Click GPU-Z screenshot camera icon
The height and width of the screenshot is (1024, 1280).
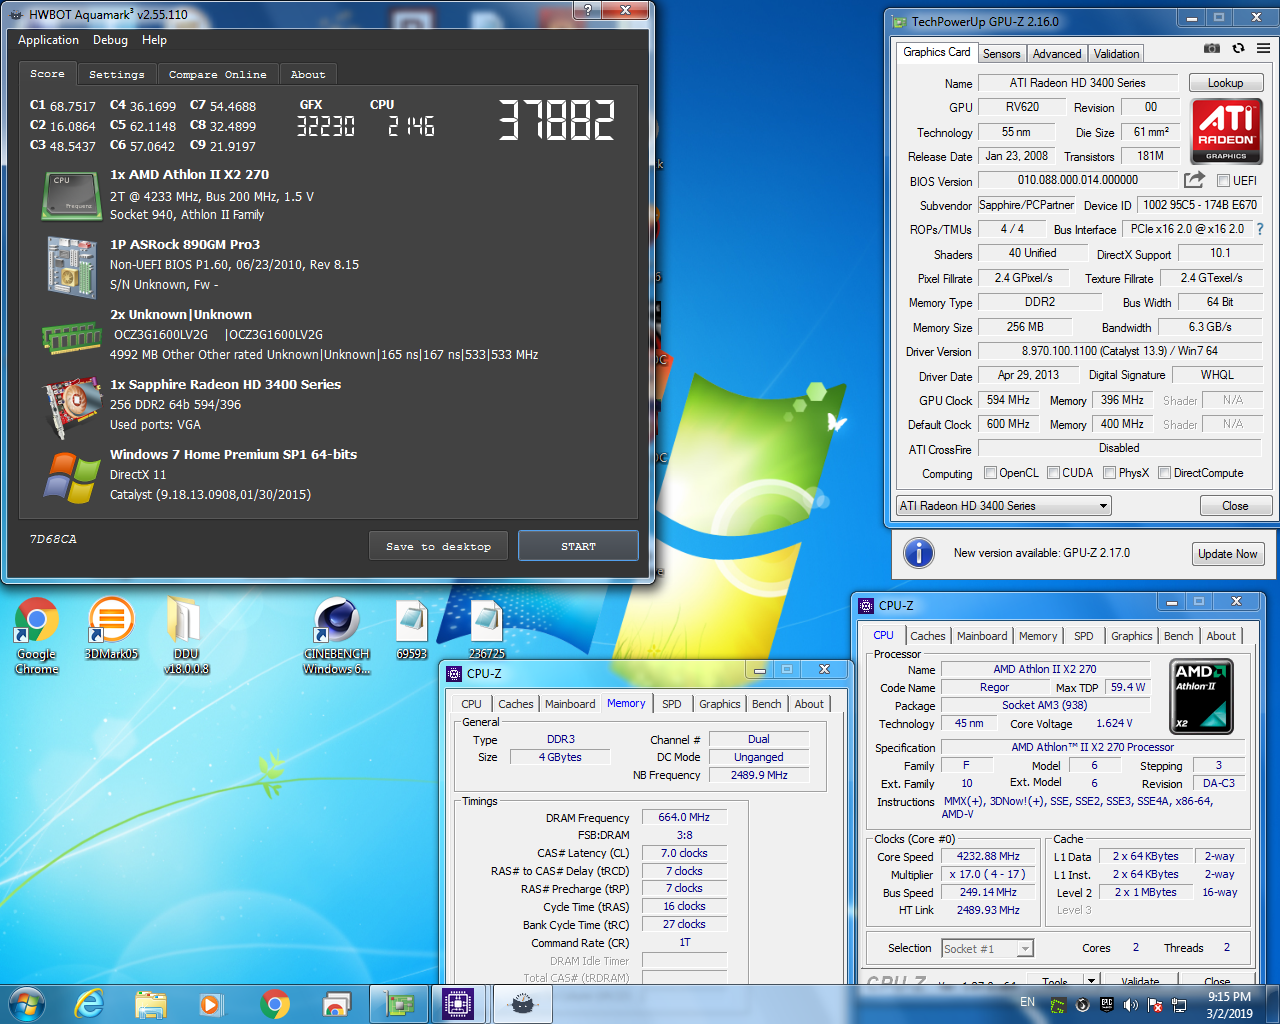(x=1212, y=48)
